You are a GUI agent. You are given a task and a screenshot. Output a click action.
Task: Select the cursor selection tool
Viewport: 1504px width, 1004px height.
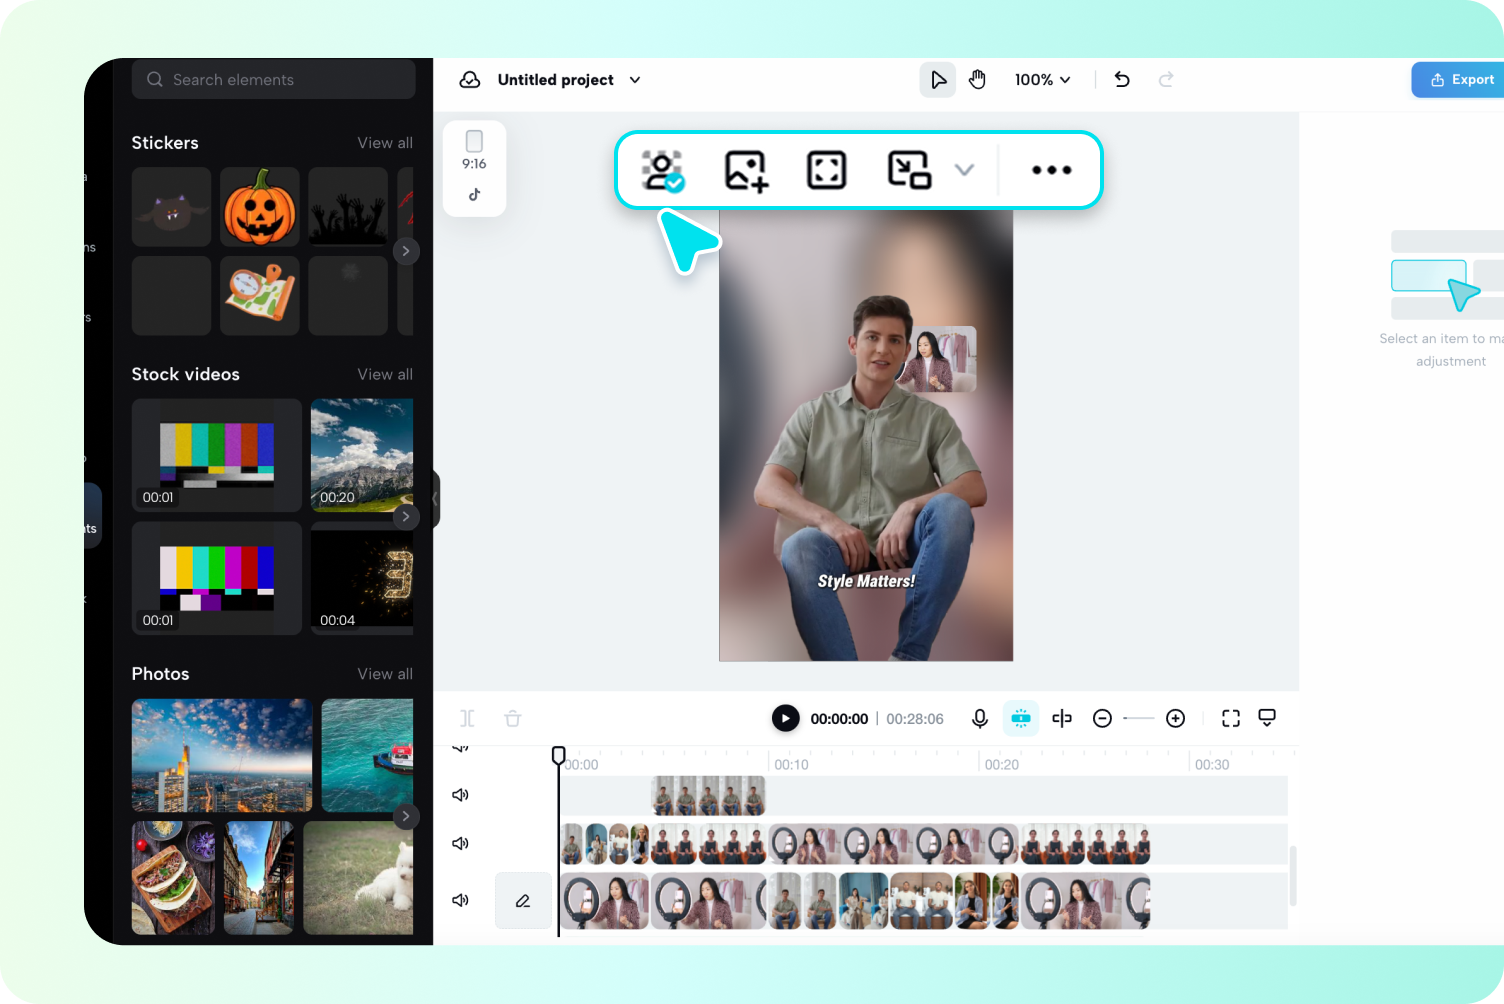[x=937, y=79]
